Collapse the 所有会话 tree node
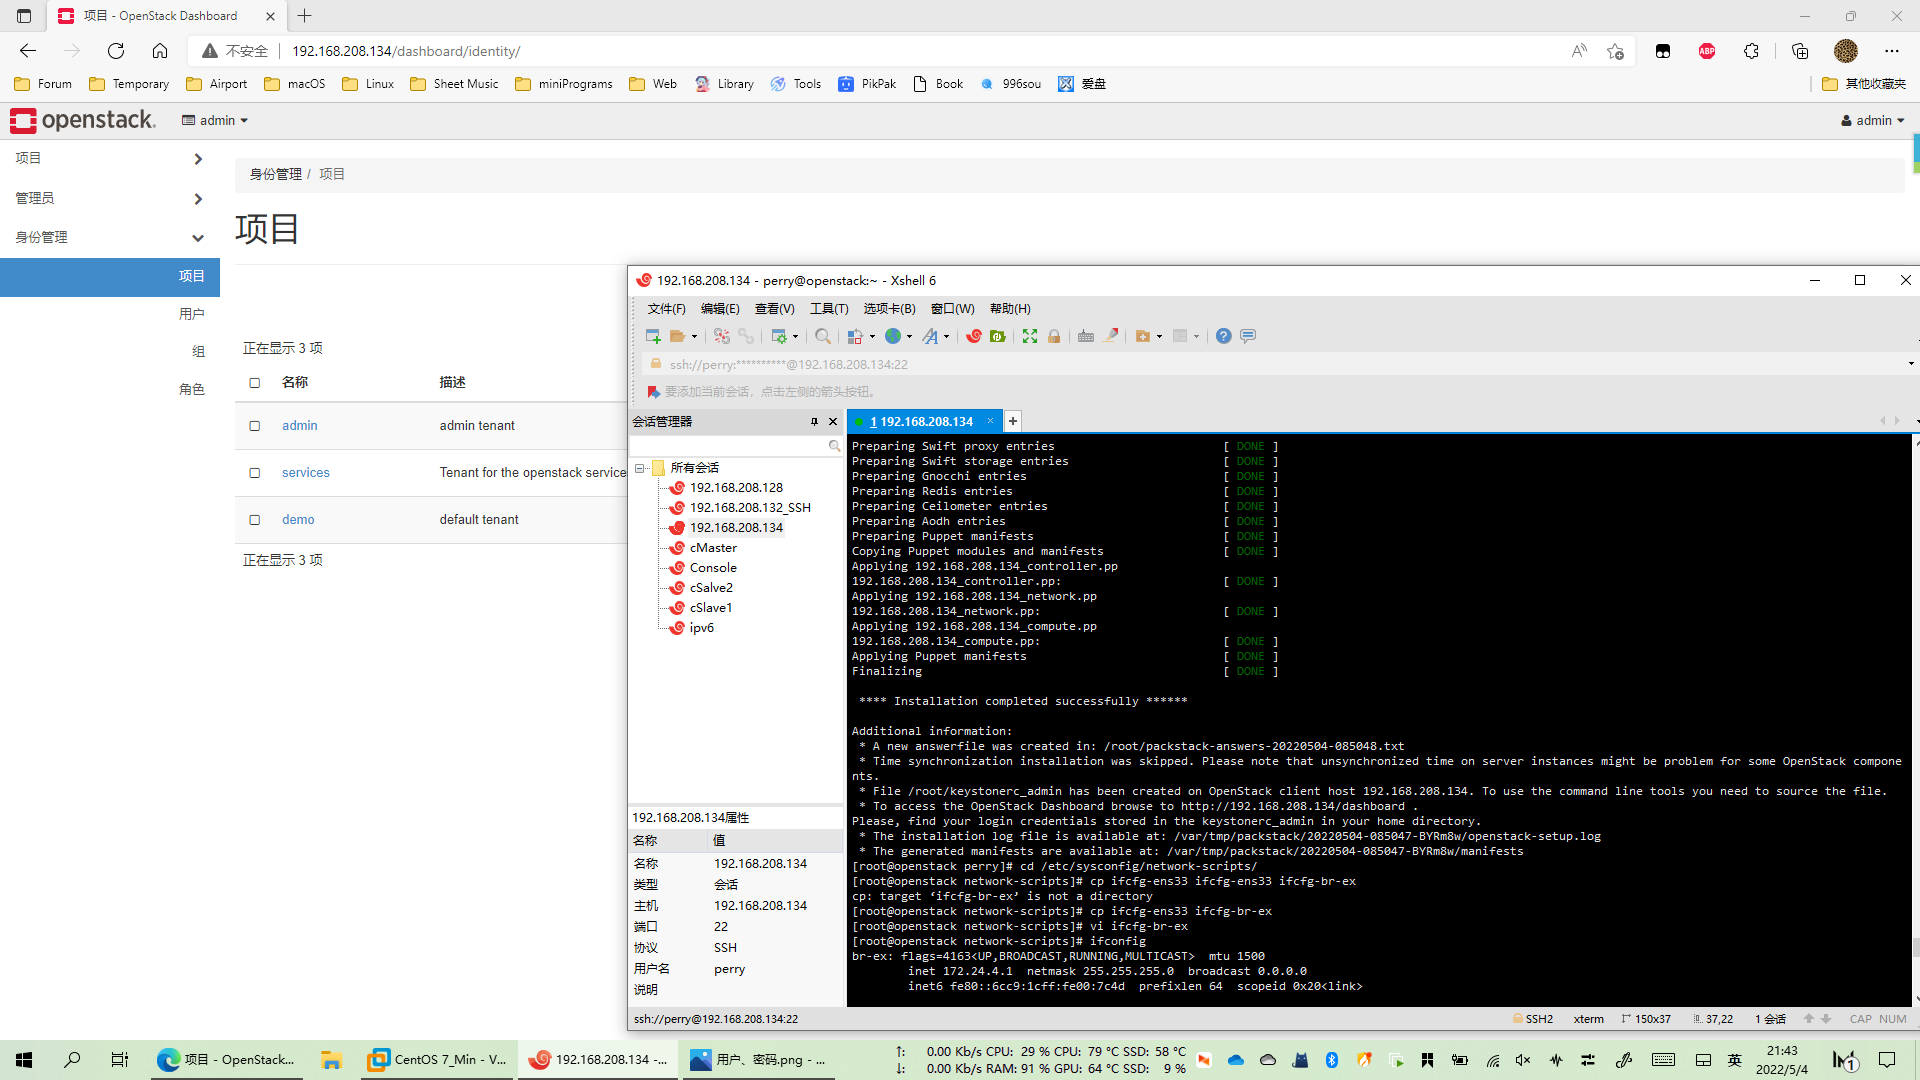This screenshot has width=1920, height=1080. [x=640, y=468]
